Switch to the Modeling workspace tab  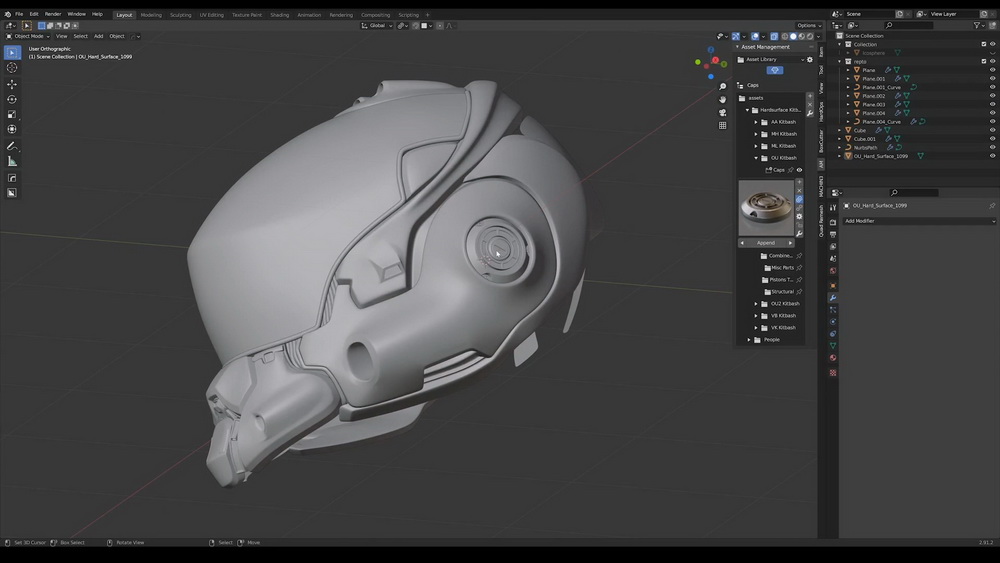click(151, 15)
